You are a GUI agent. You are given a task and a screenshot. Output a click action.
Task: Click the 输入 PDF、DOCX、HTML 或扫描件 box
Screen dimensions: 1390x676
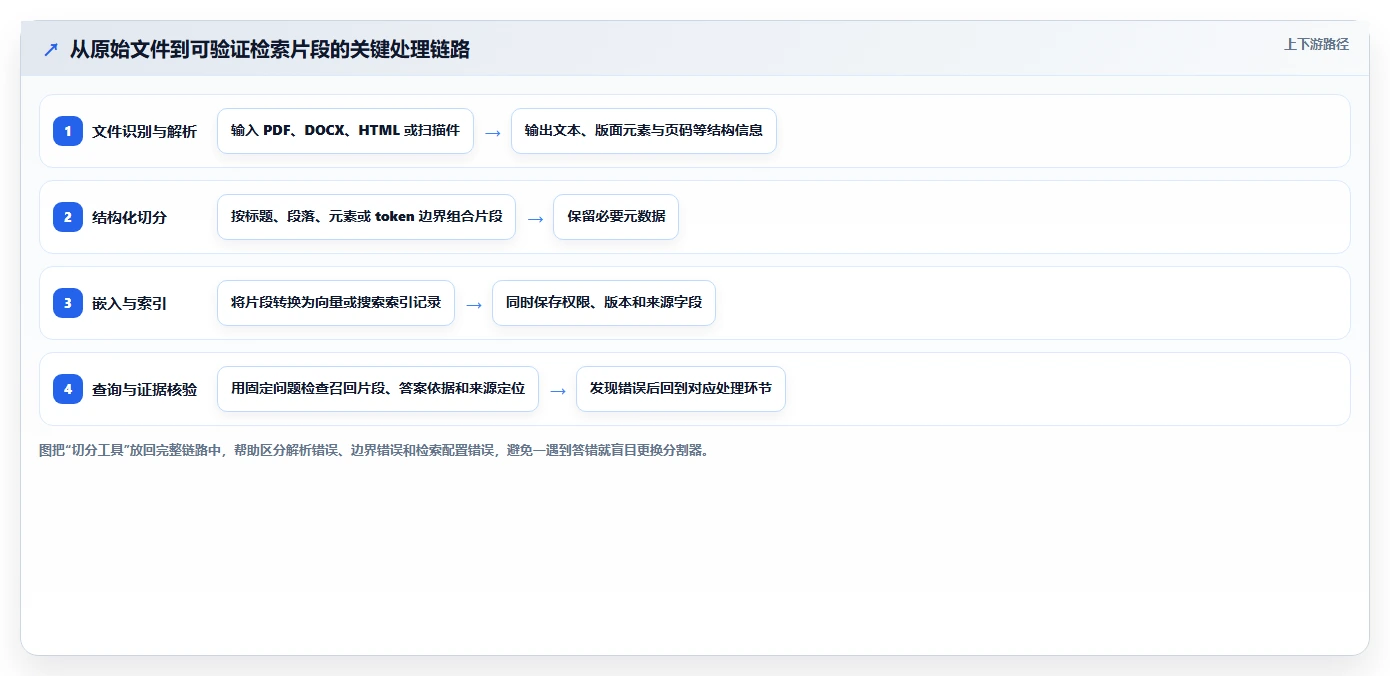point(345,131)
